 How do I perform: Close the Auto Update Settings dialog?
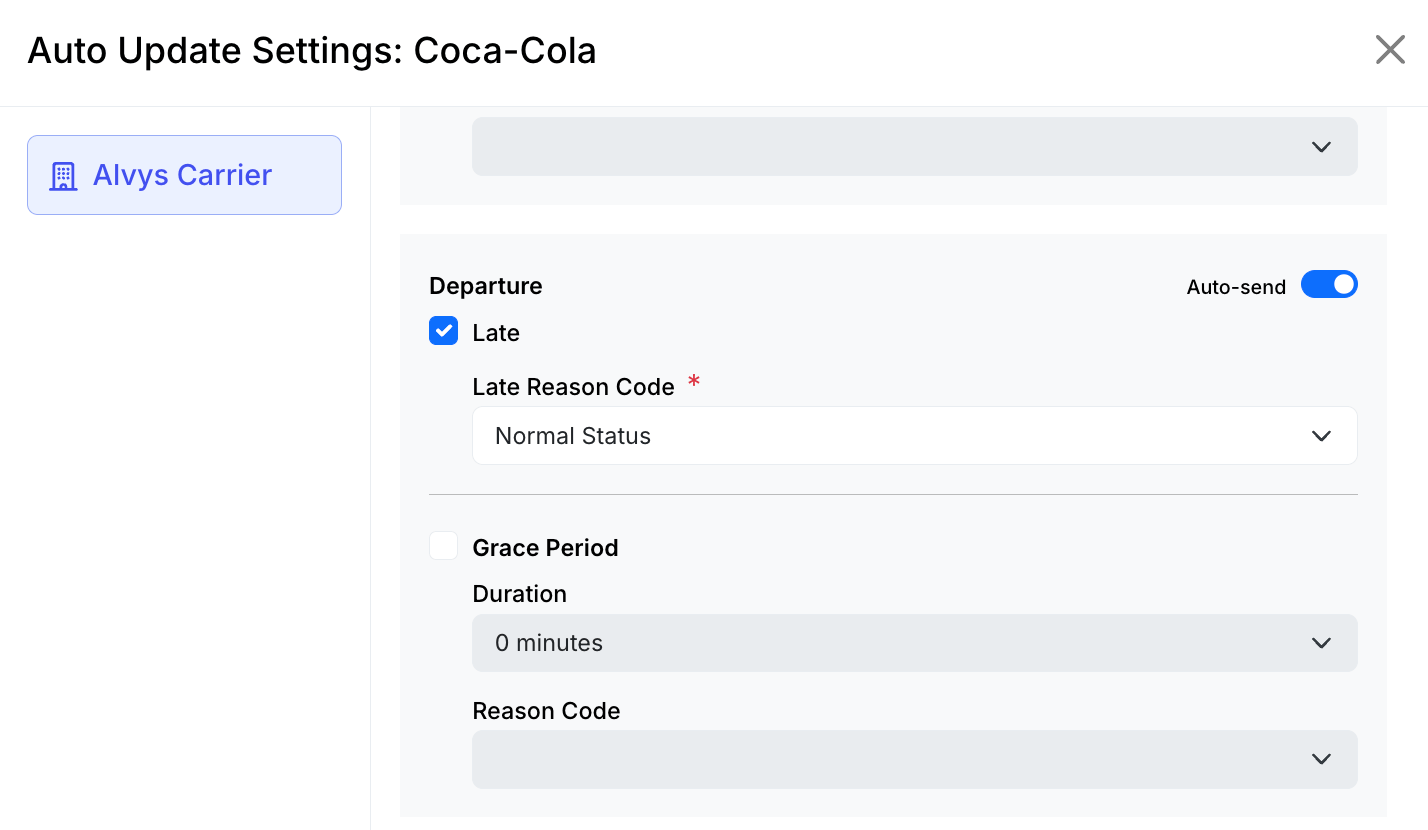(1390, 49)
